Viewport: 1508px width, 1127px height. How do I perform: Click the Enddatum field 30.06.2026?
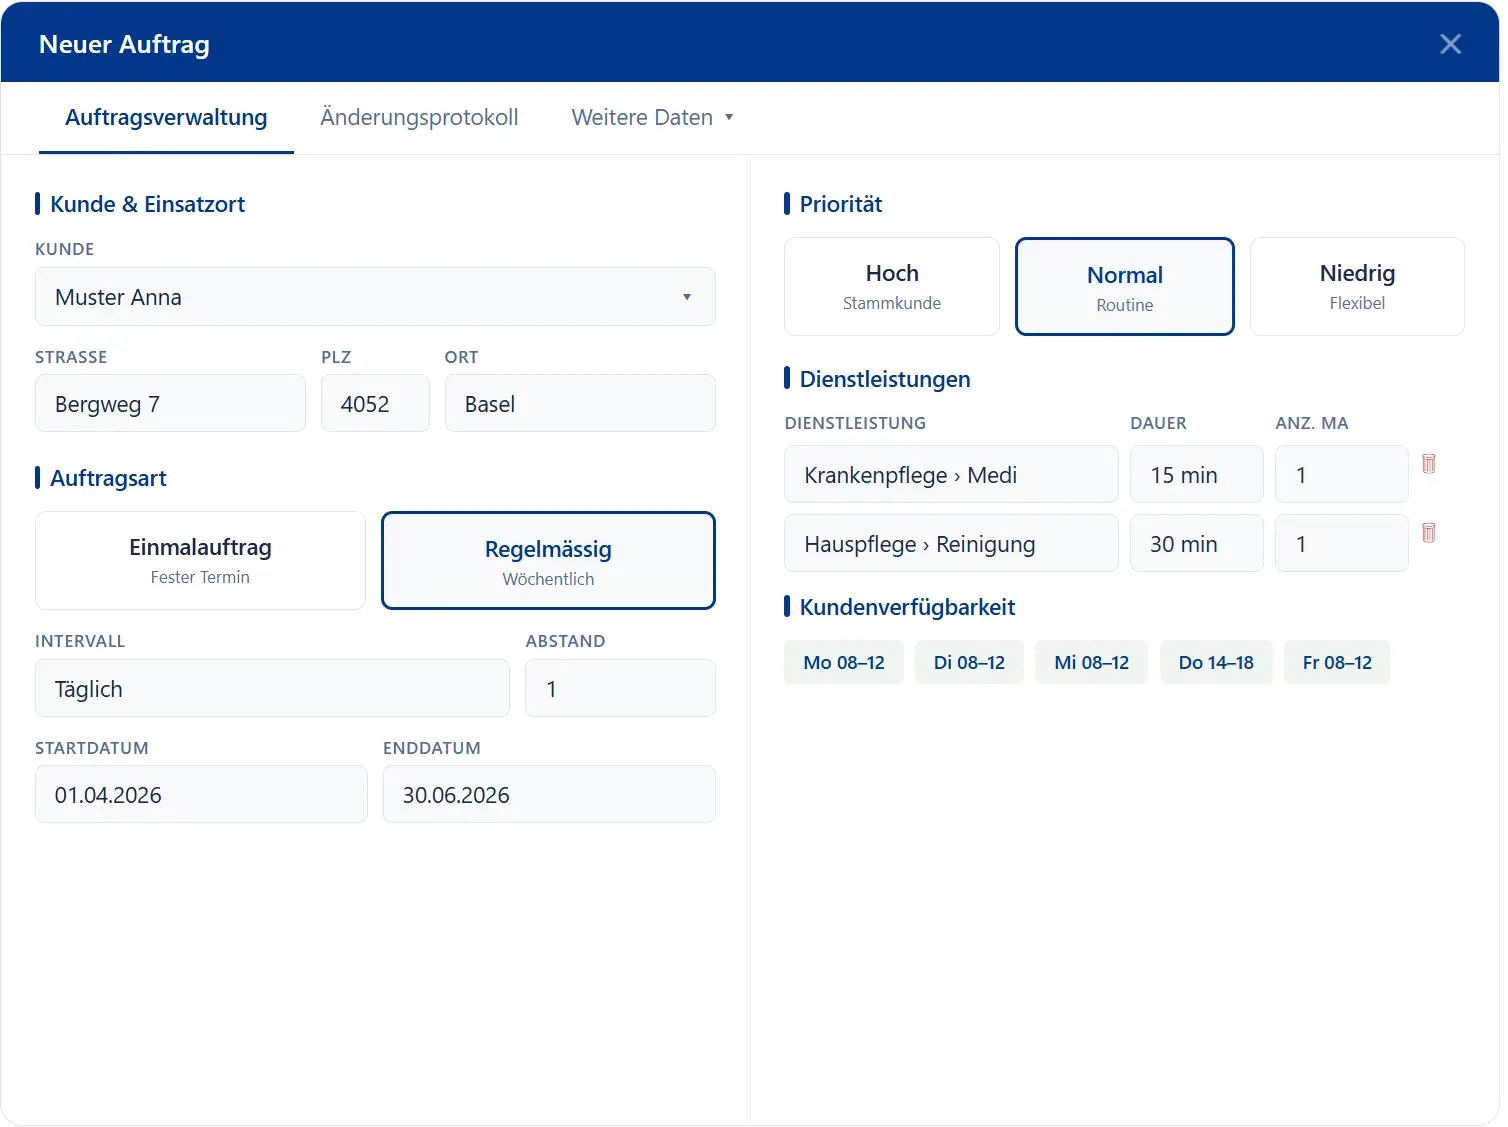click(549, 795)
